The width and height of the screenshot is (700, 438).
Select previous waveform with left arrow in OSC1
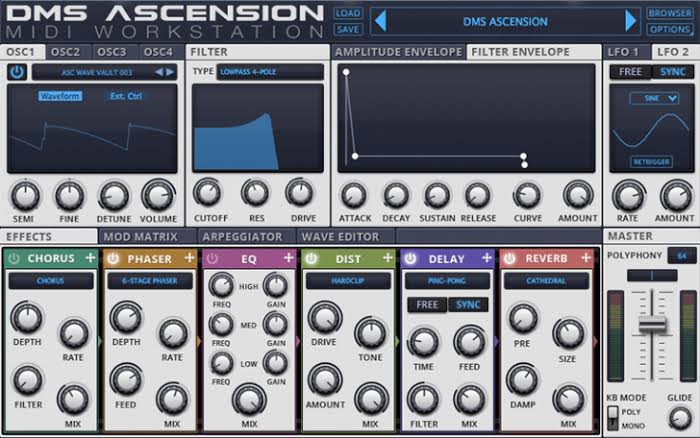(158, 72)
